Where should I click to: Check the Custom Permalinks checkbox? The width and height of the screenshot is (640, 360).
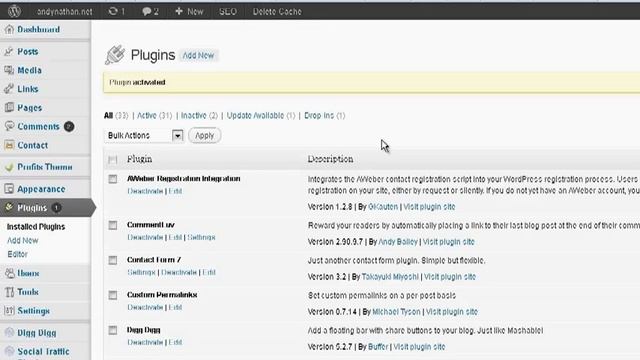click(113, 295)
